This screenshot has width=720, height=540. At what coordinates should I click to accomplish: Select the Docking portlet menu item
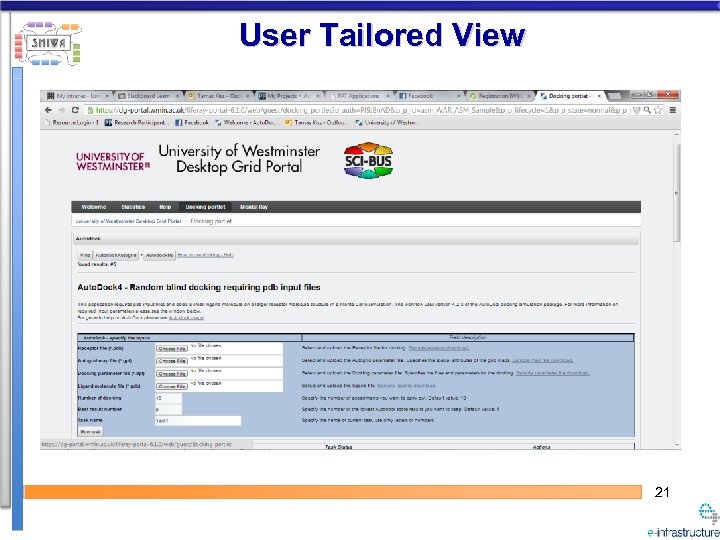click(205, 207)
